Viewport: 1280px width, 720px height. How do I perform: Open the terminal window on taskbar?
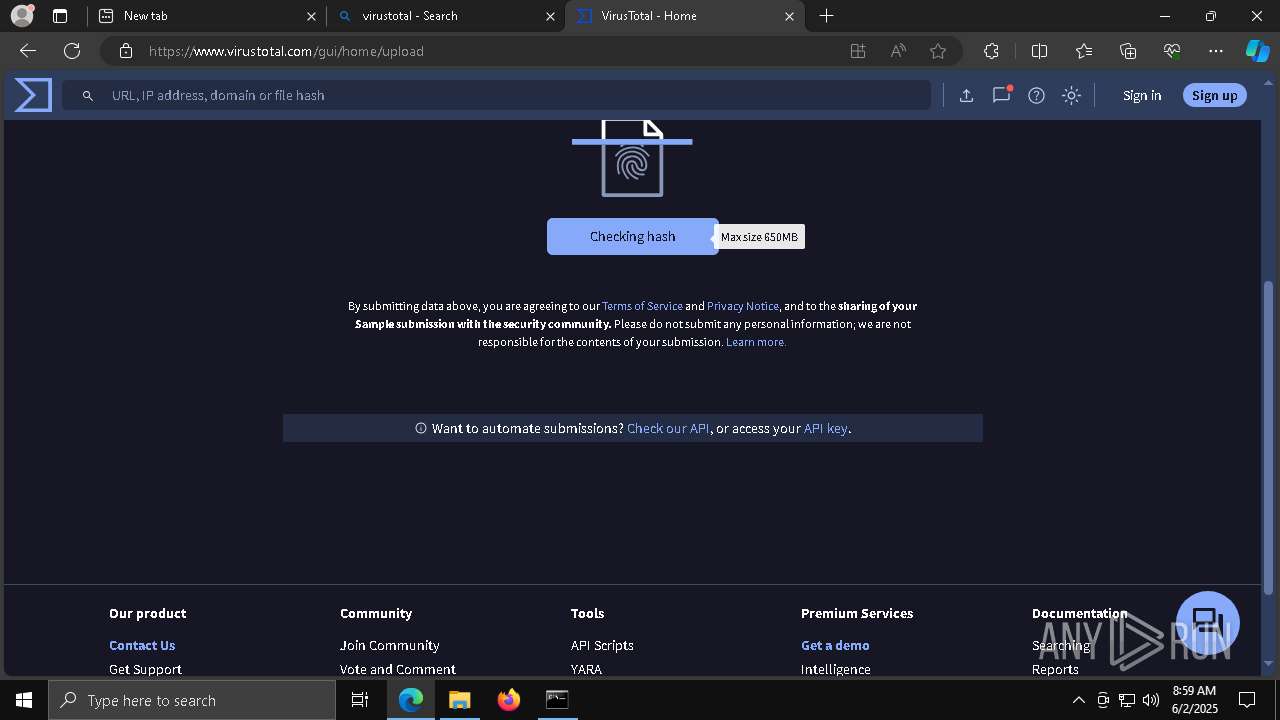coord(557,700)
